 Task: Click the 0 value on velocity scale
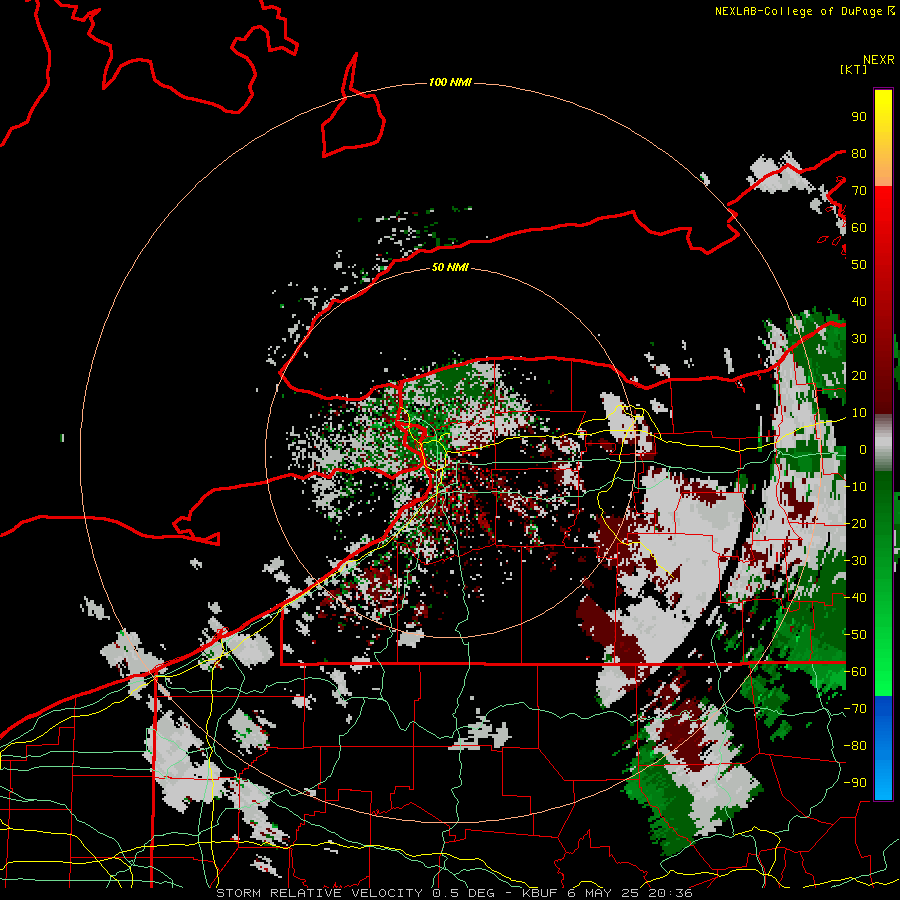863,449
